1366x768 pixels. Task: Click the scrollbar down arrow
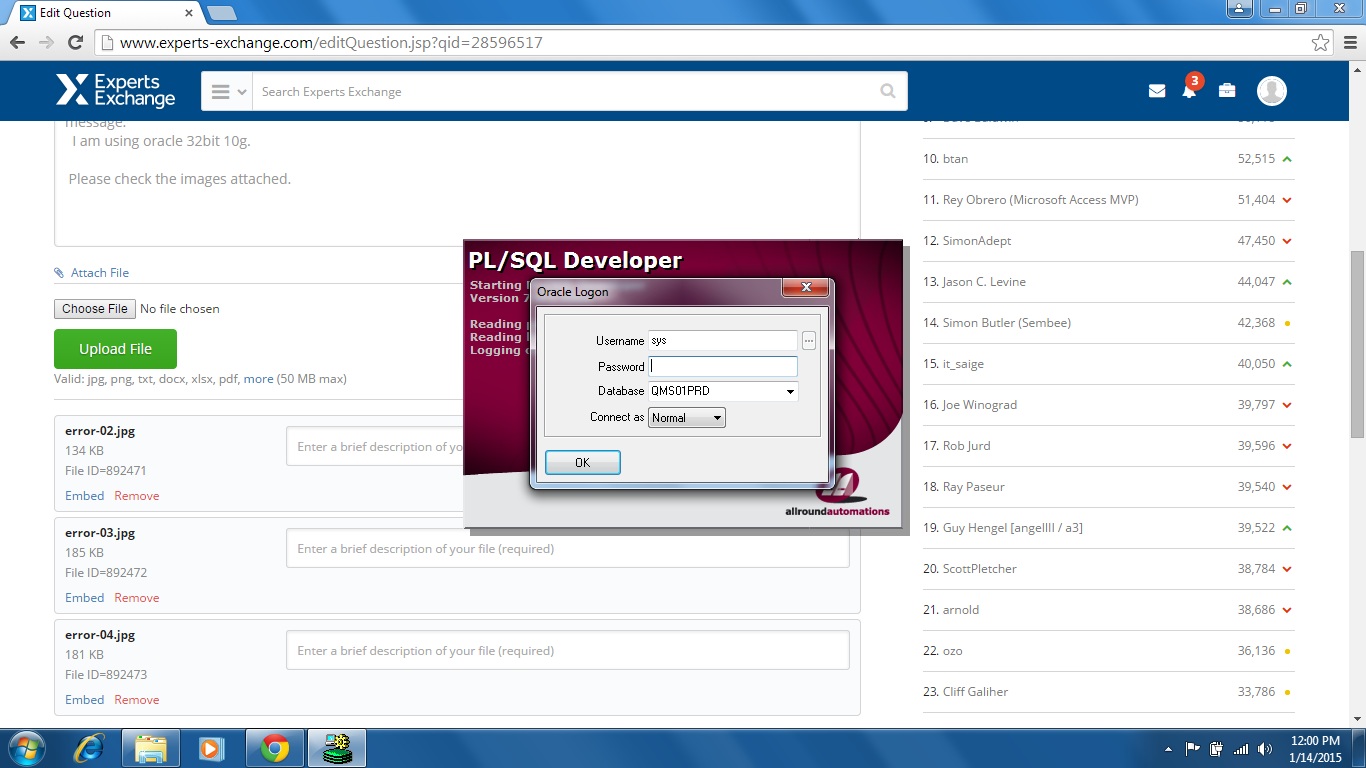(1357, 718)
